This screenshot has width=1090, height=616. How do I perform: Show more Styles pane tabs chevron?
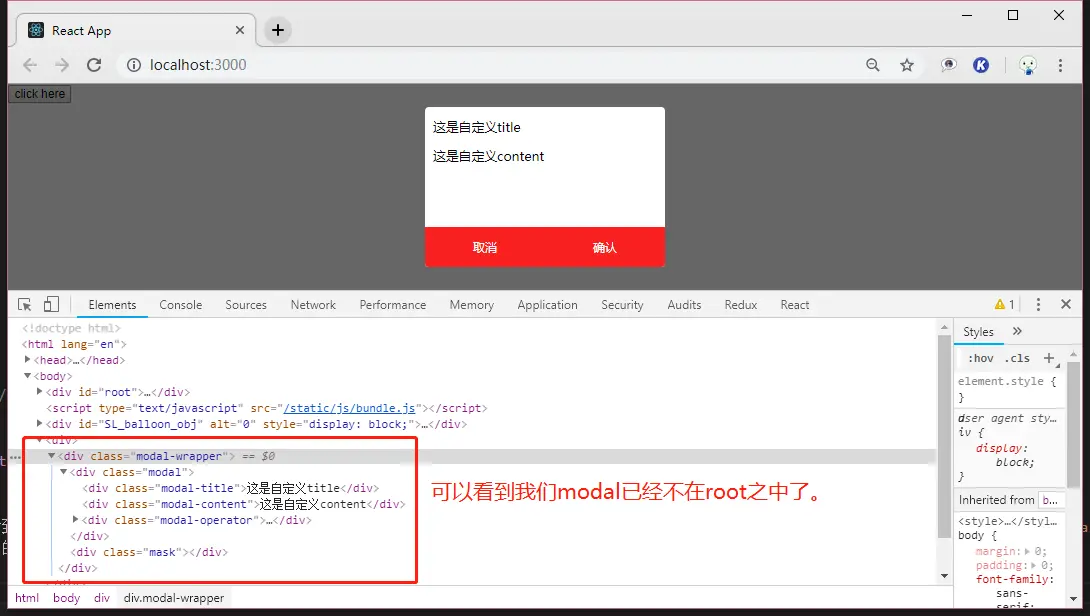[x=1017, y=332]
